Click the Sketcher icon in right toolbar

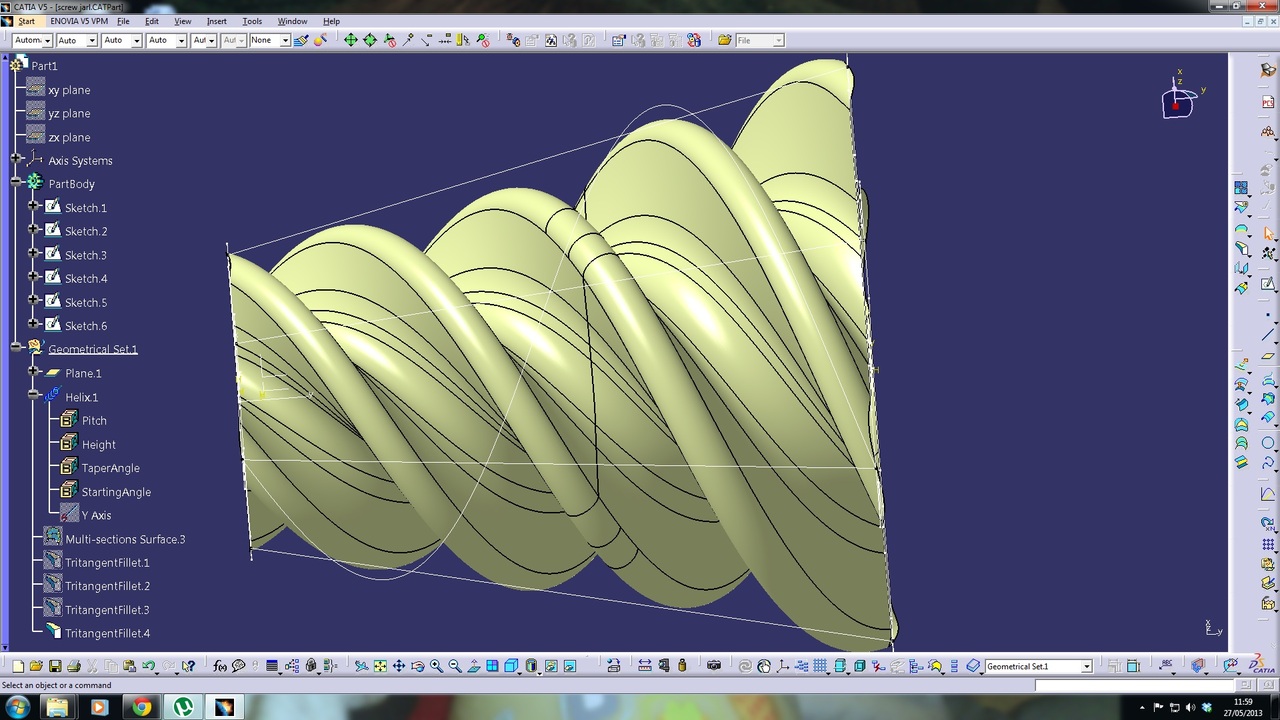click(1268, 284)
